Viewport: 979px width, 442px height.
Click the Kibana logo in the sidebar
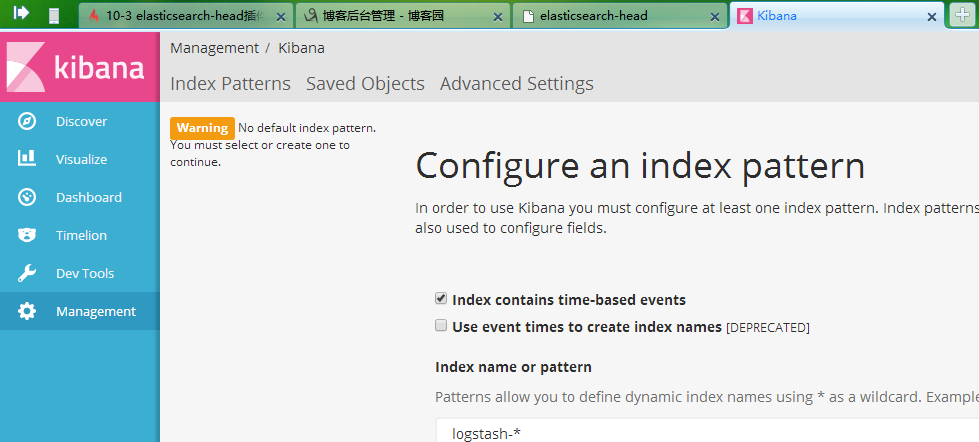pos(80,67)
